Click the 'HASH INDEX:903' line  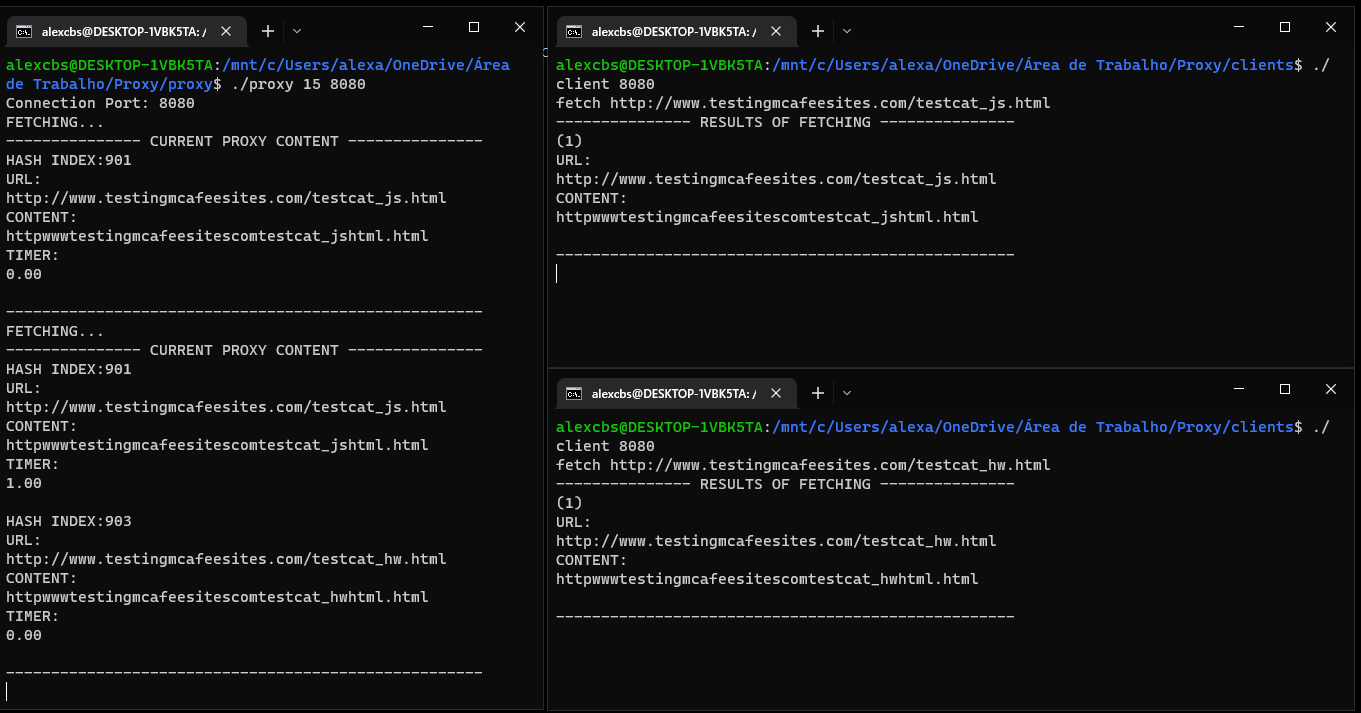(x=69, y=521)
